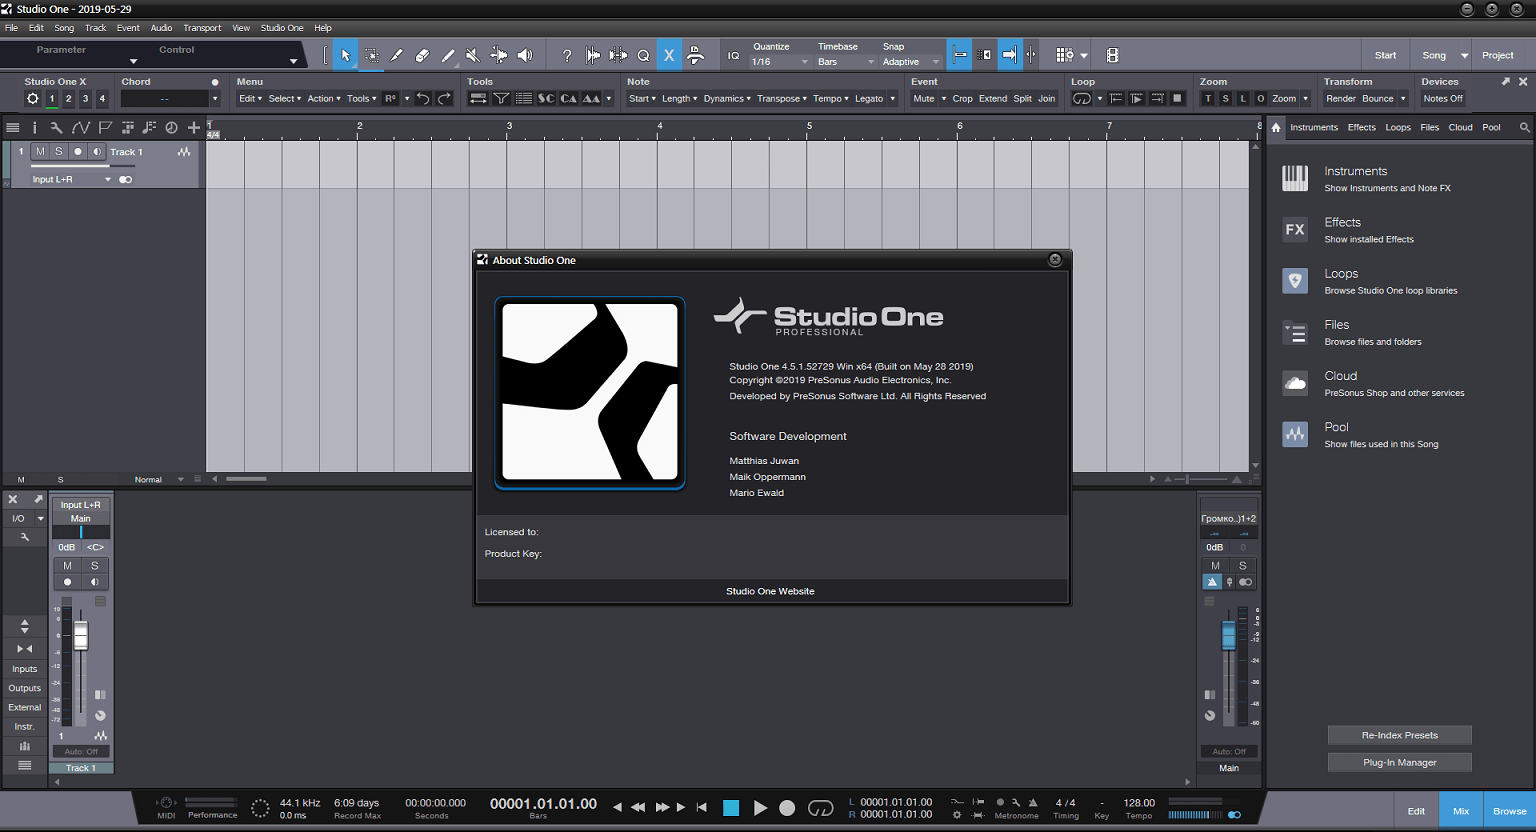Select the Arrow tool in the toolbar

pyautogui.click(x=345, y=56)
